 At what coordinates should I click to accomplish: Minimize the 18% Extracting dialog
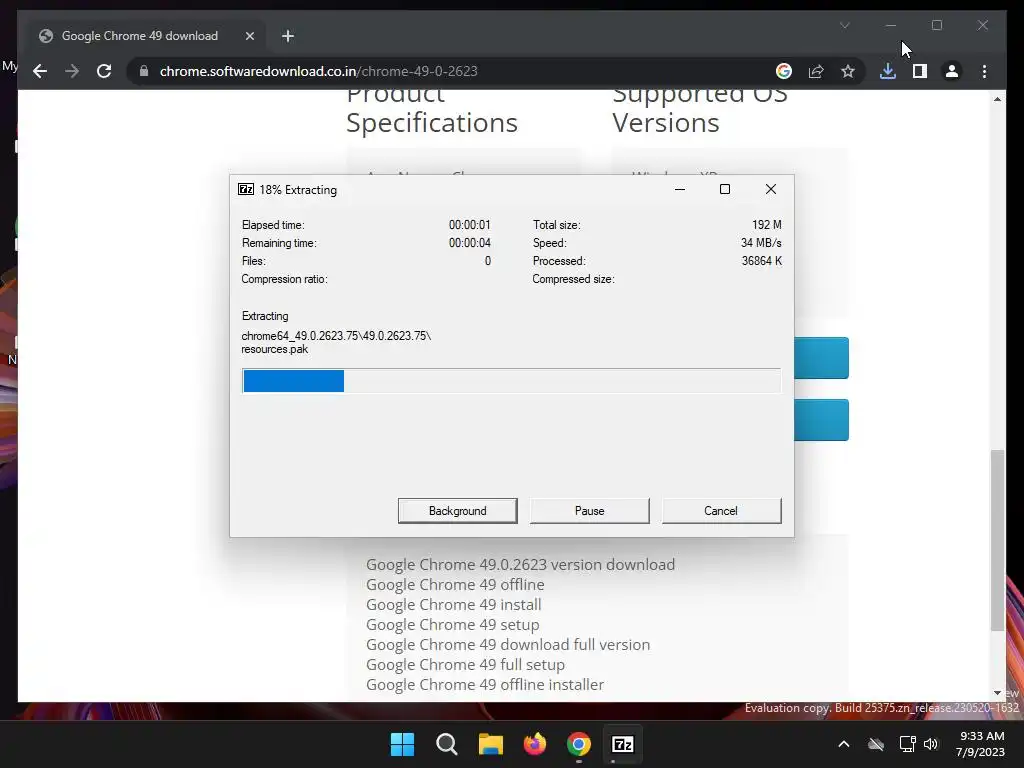click(680, 189)
